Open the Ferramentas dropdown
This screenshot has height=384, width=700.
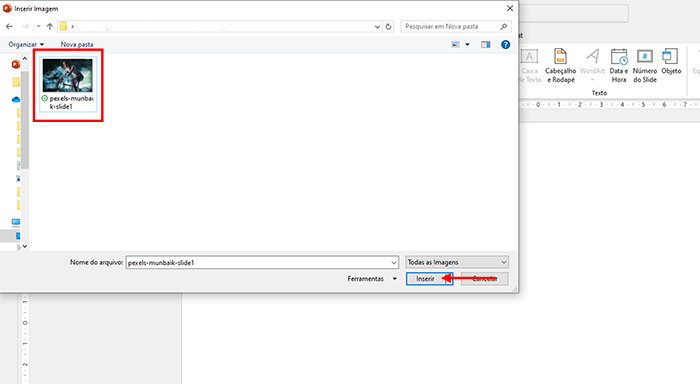[x=372, y=279]
